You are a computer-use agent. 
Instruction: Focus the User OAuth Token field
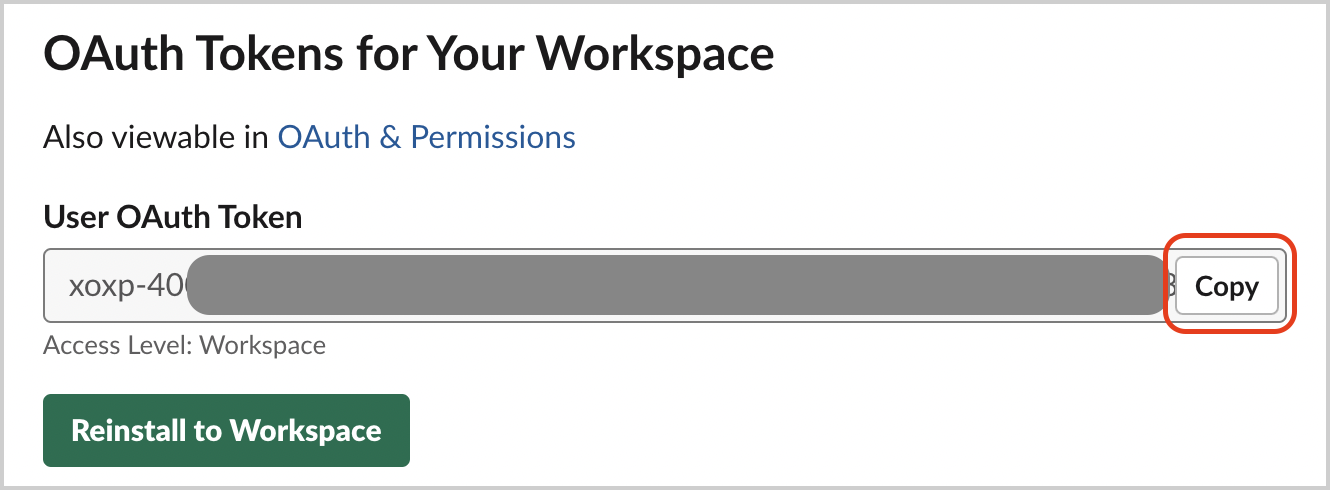(x=600, y=286)
